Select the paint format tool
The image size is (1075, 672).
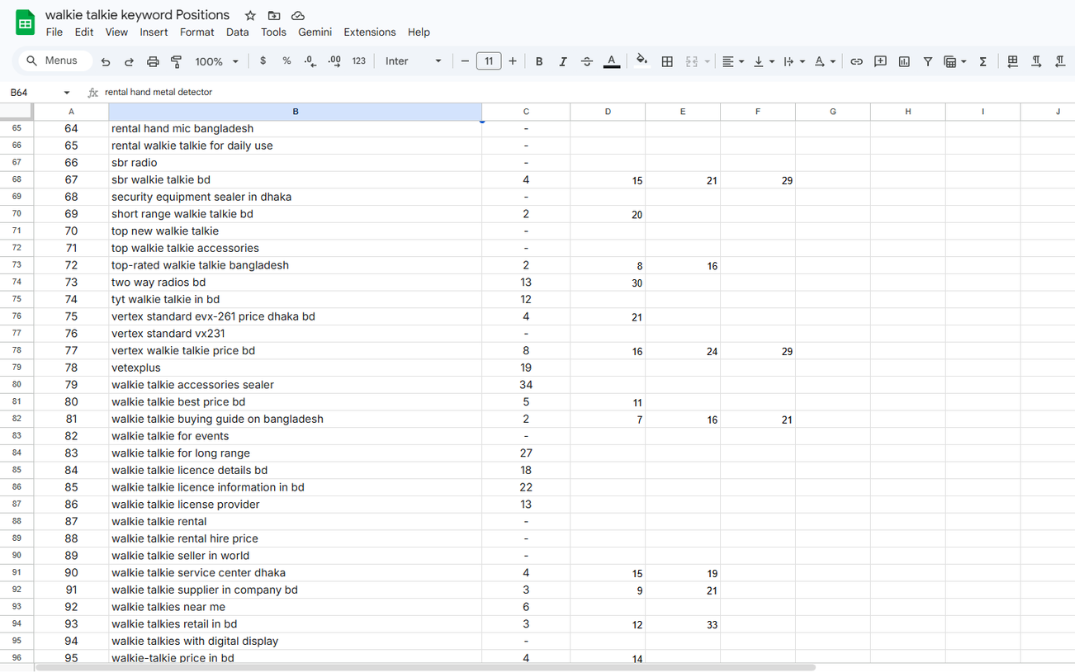pos(176,62)
